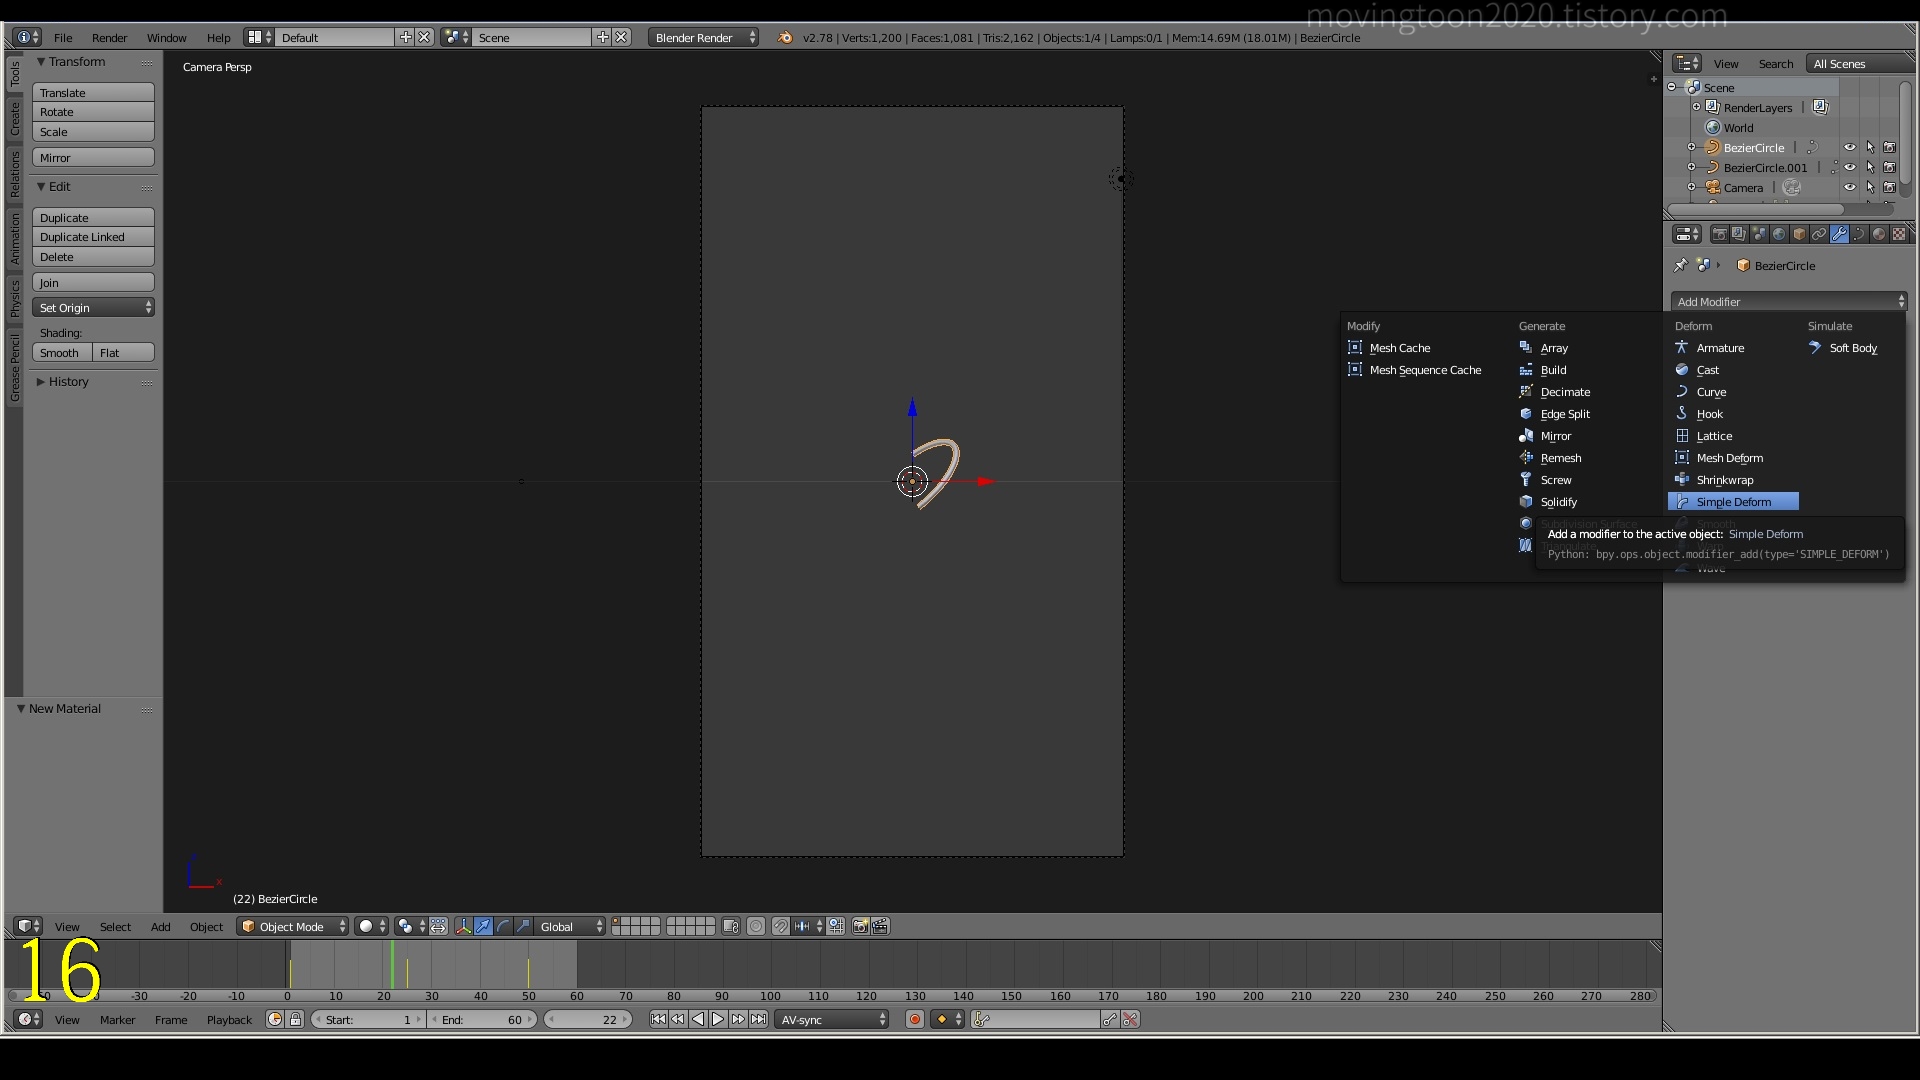Screen dimensions: 1920x1080
Task: Open the All Scenes display dropdown
Action: 1860,63
